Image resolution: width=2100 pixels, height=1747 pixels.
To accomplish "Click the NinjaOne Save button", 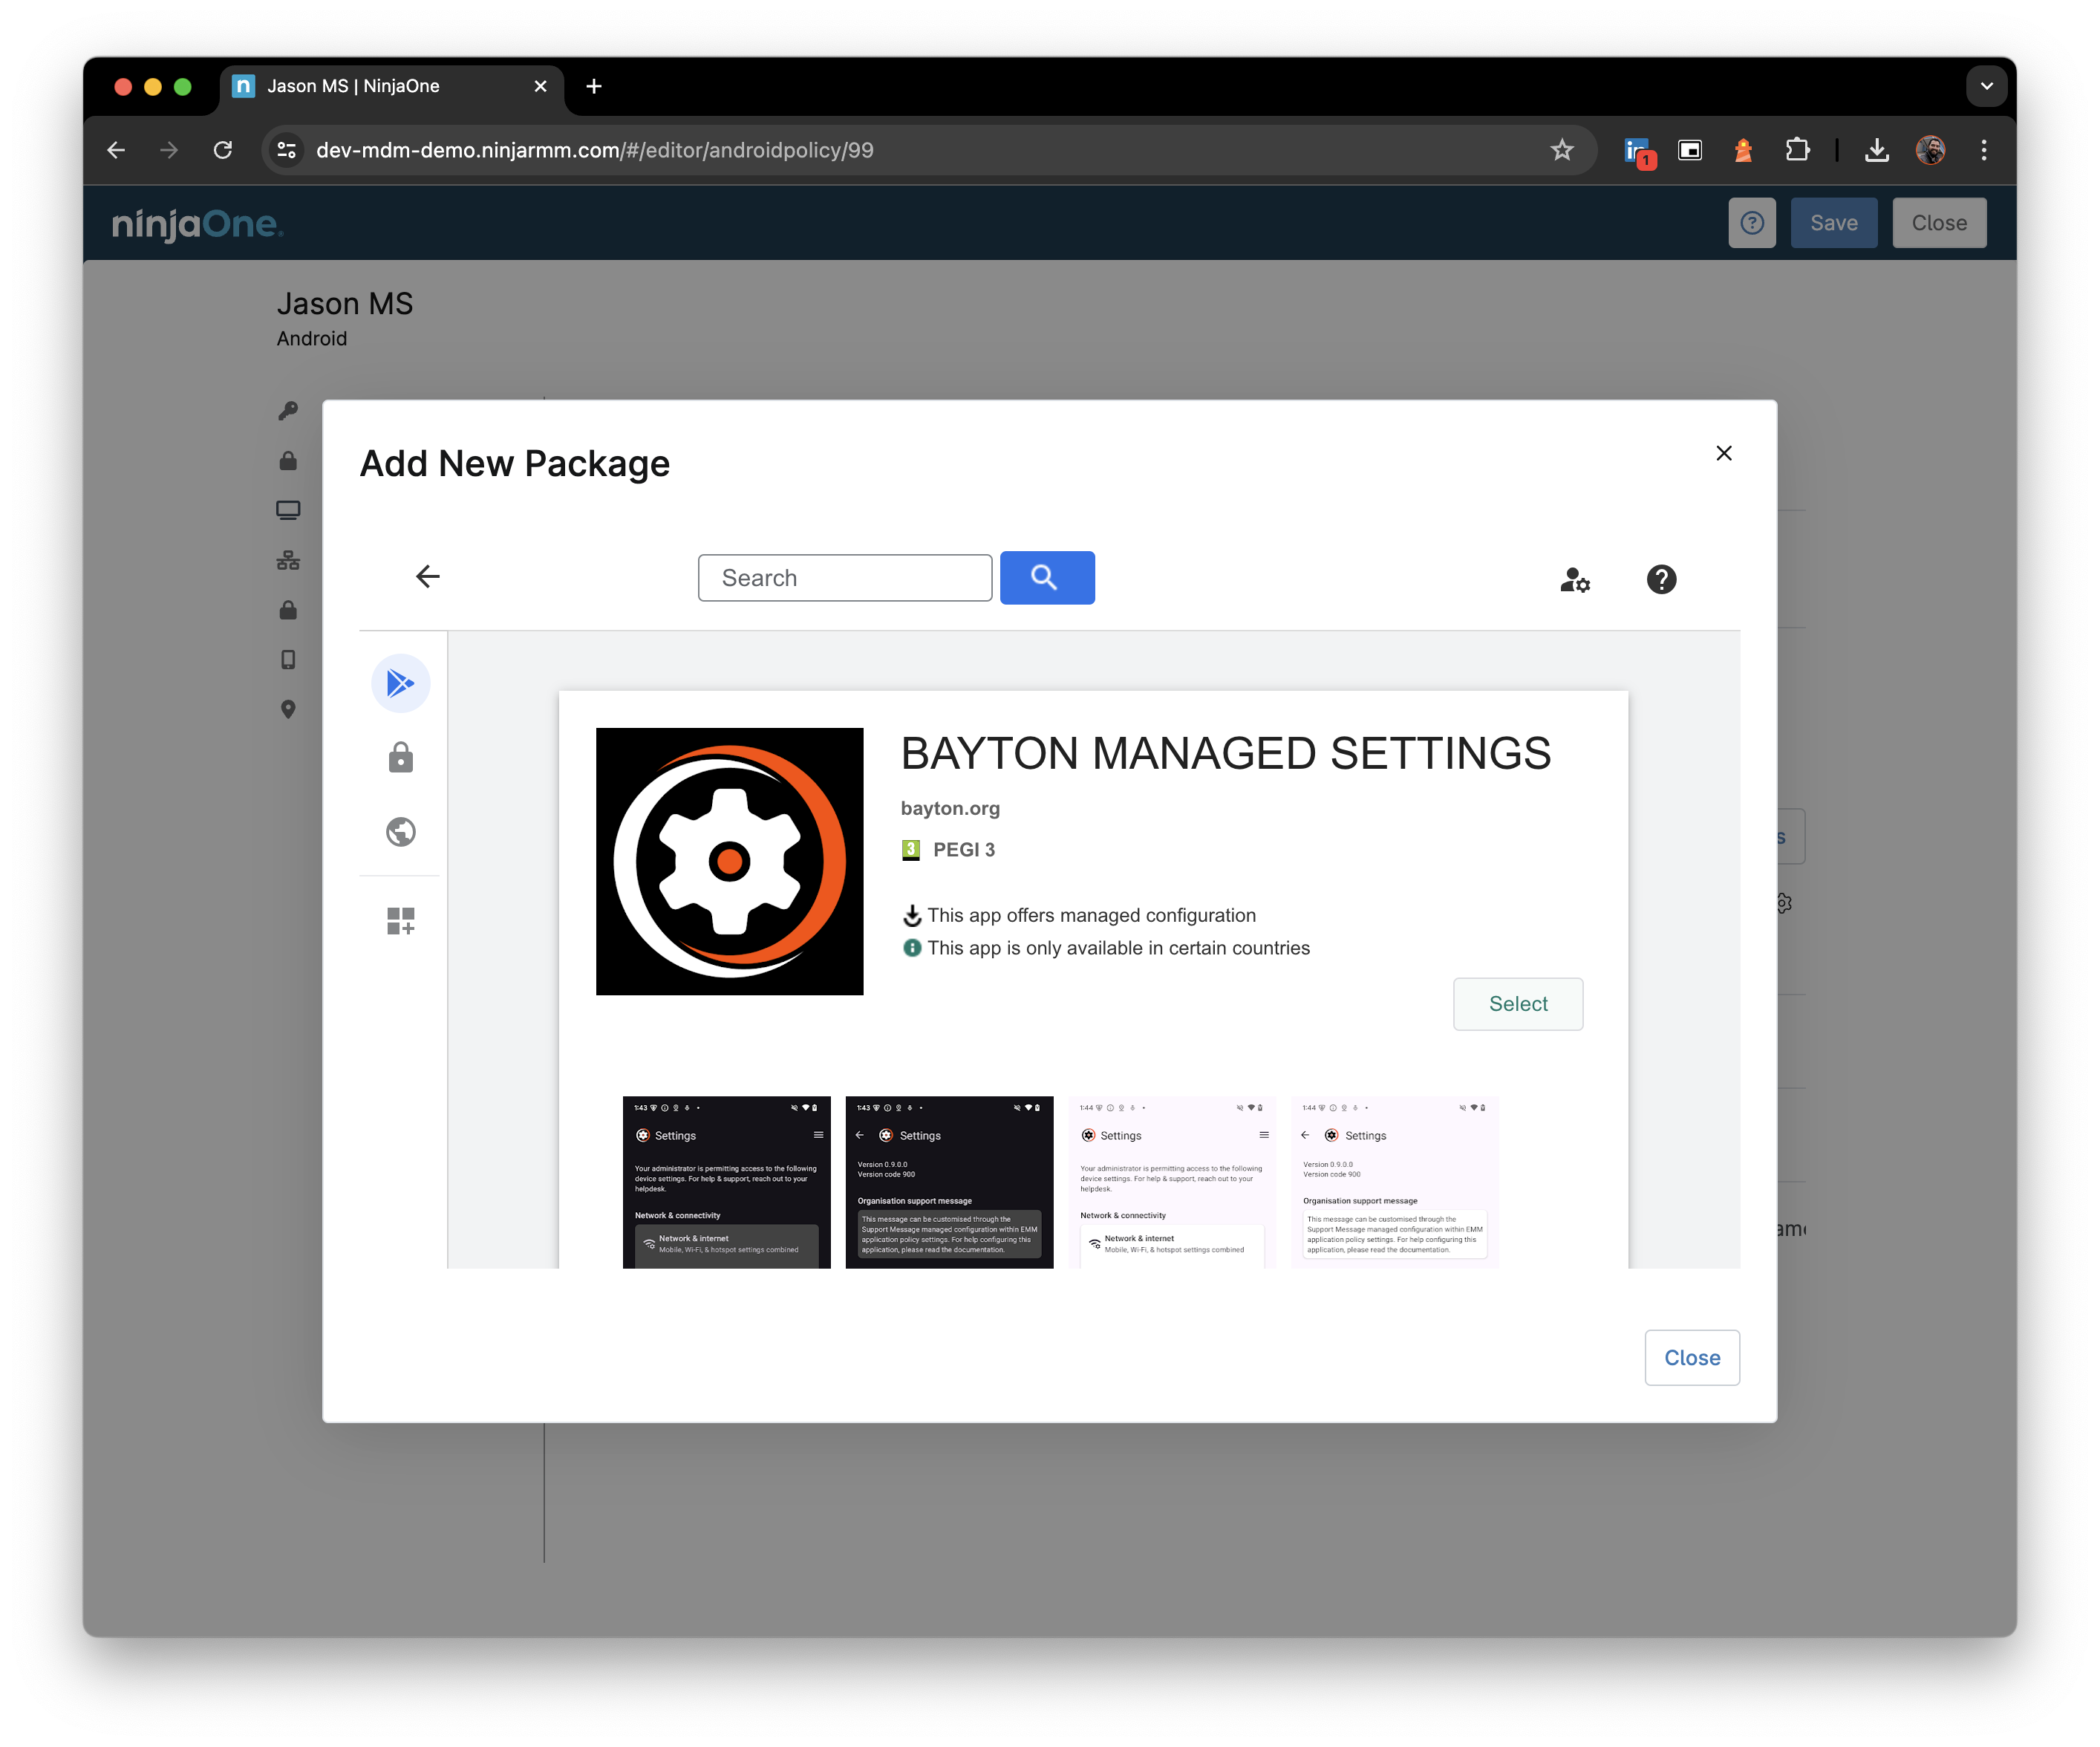I will pos(1835,221).
